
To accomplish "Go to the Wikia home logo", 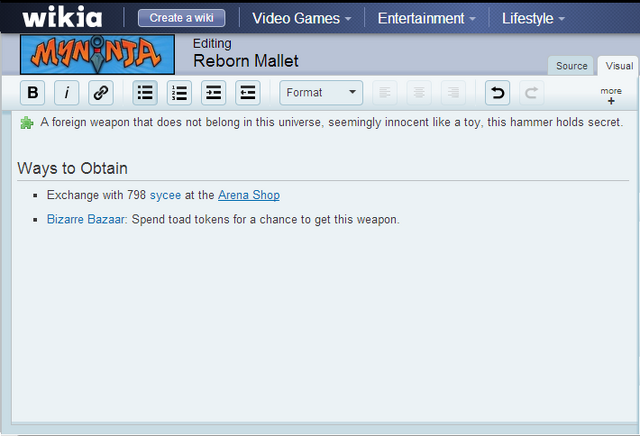I will pyautogui.click(x=62, y=17).
